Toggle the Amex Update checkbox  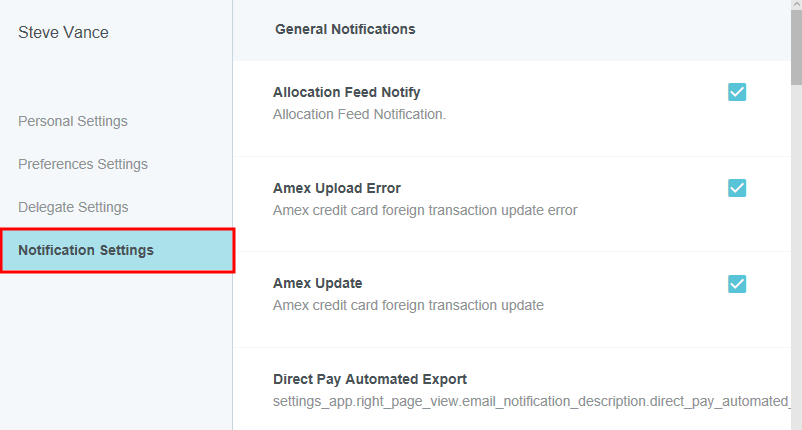click(737, 283)
